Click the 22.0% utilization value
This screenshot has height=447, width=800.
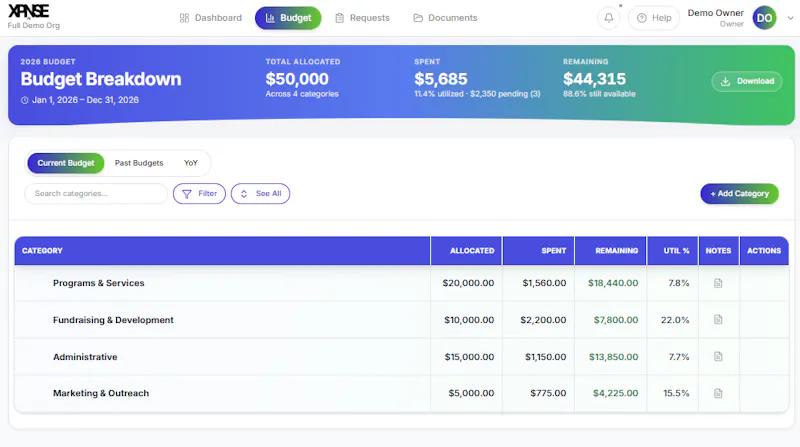[x=675, y=320]
